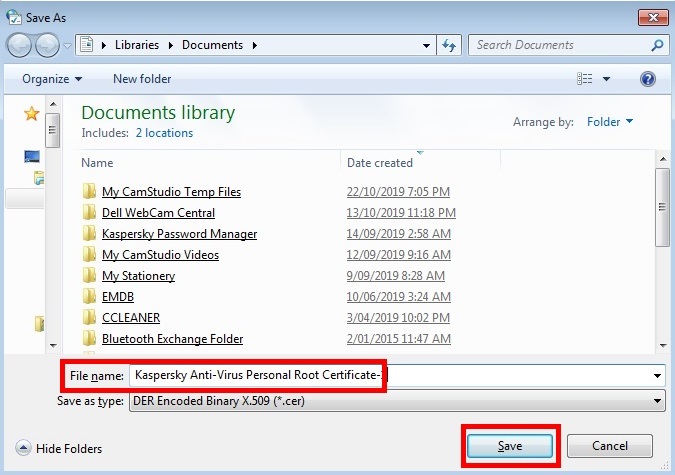675x475 pixels.
Task: Select My Stationery folder icon
Action: click(89, 275)
